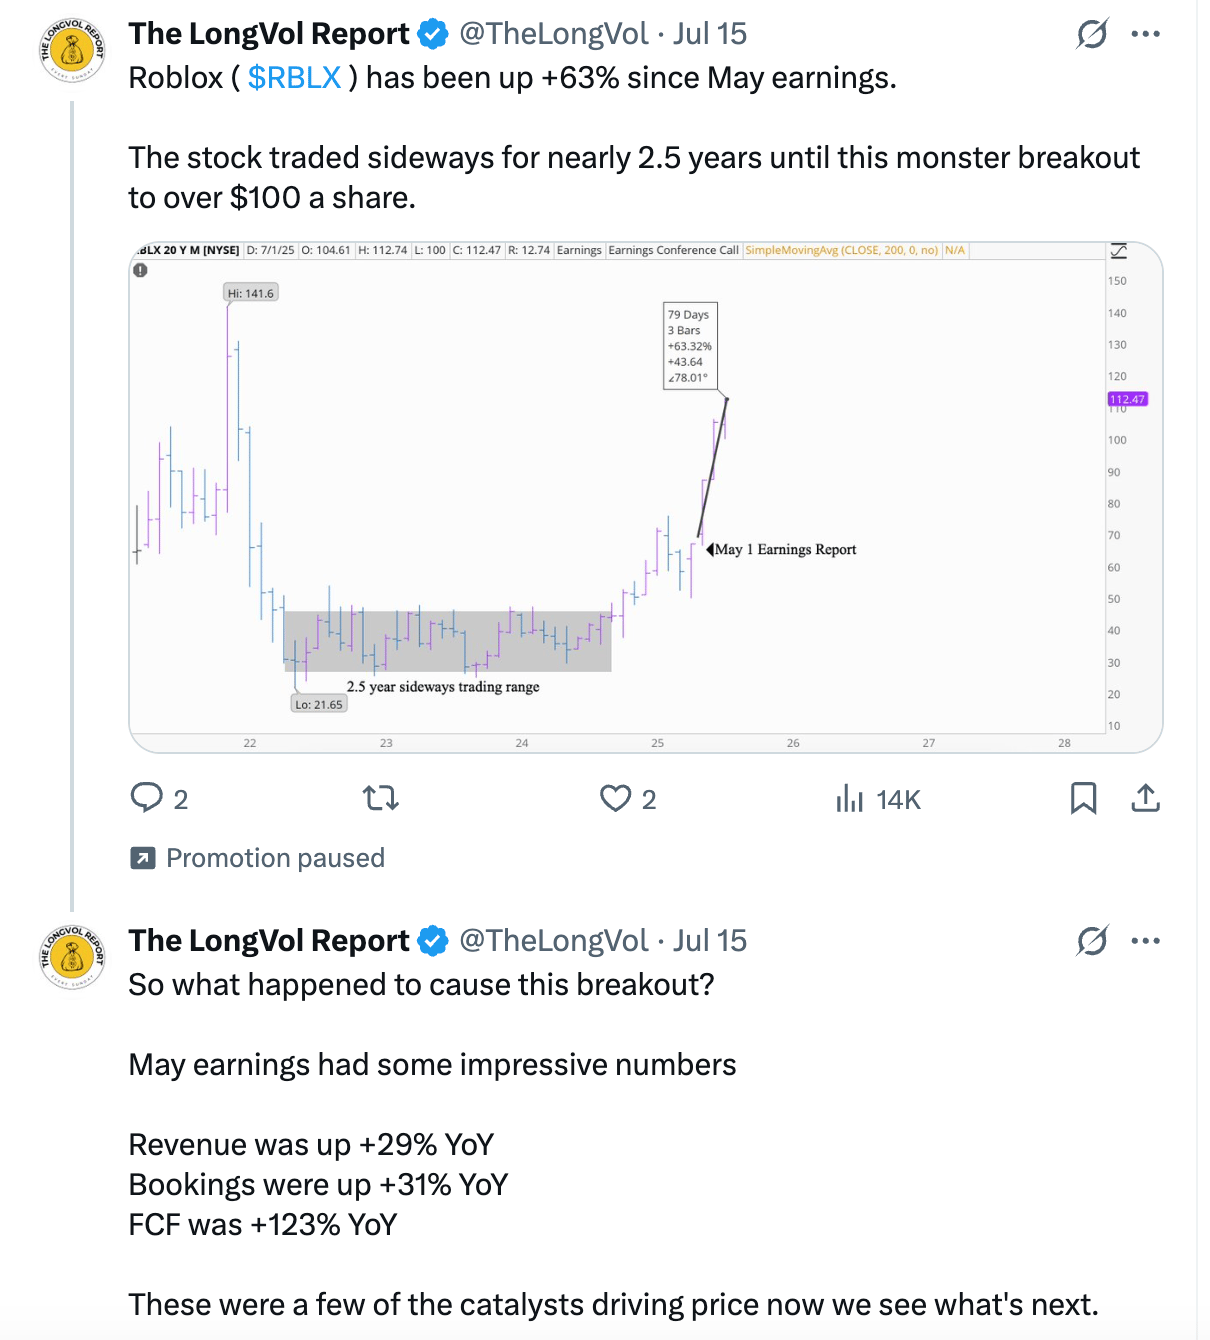Click the share icon on first tweet
This screenshot has width=1210, height=1340.
[x=1145, y=798]
